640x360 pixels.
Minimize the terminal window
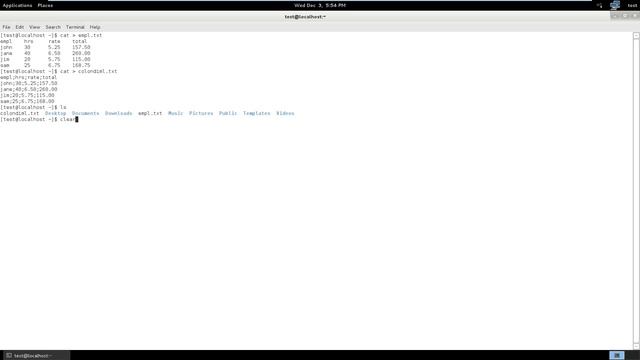[x=615, y=16]
